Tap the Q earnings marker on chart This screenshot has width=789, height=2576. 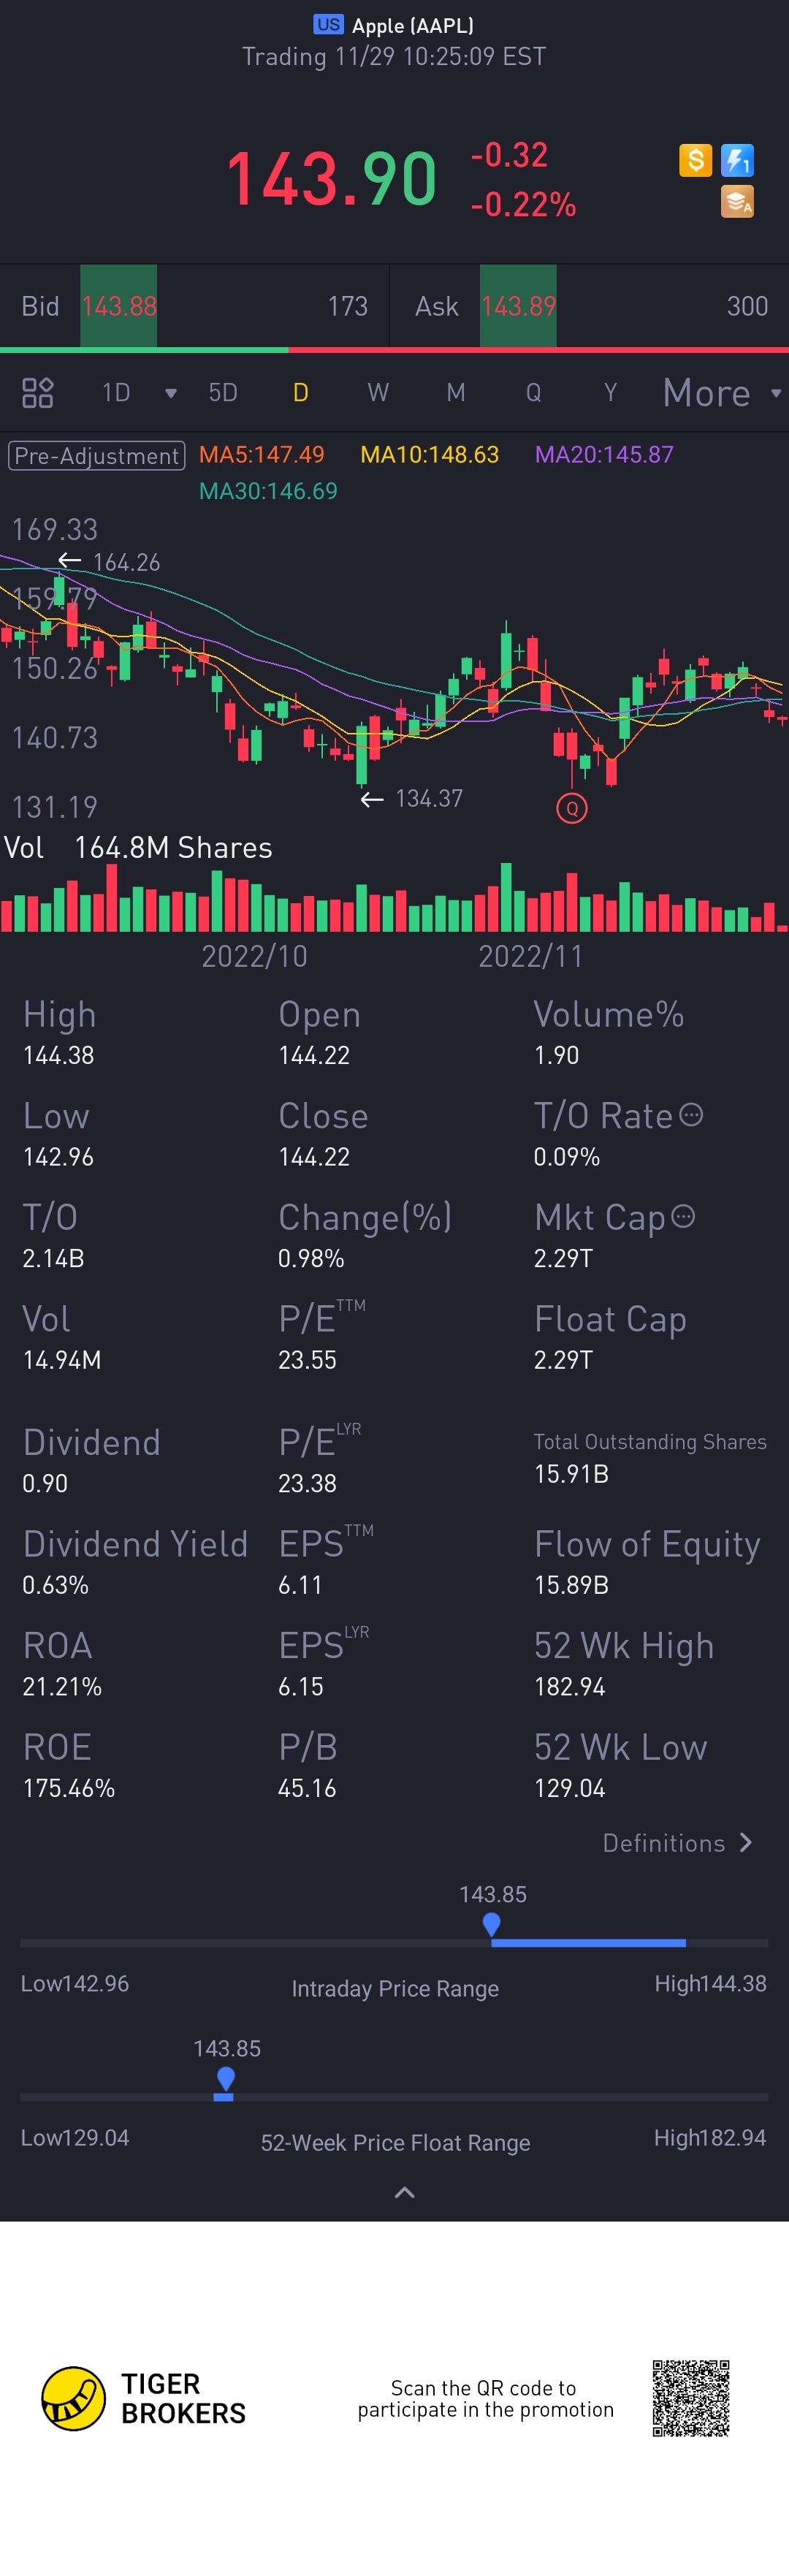point(571,808)
